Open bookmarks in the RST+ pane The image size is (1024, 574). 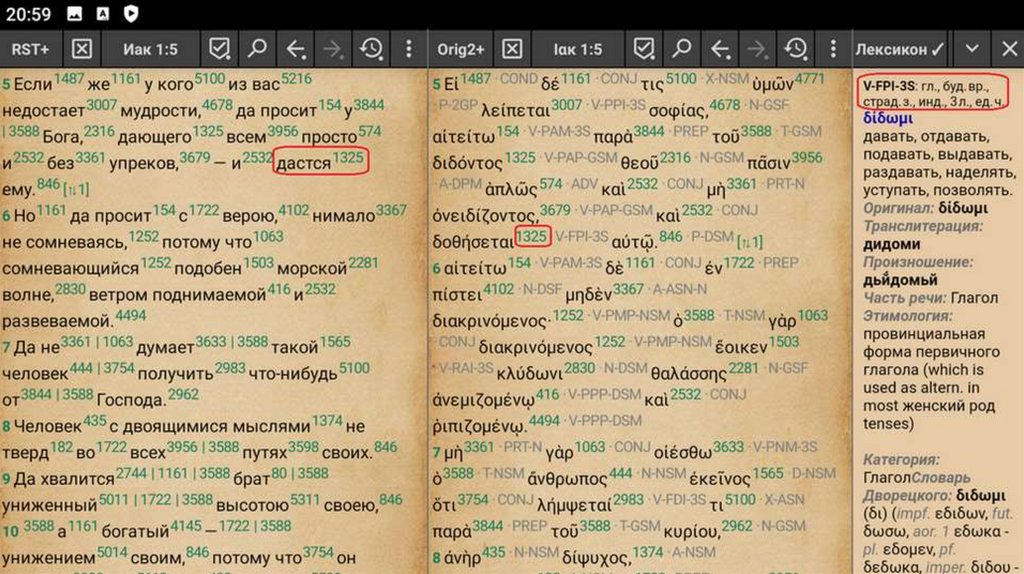pyautogui.click(x=218, y=49)
